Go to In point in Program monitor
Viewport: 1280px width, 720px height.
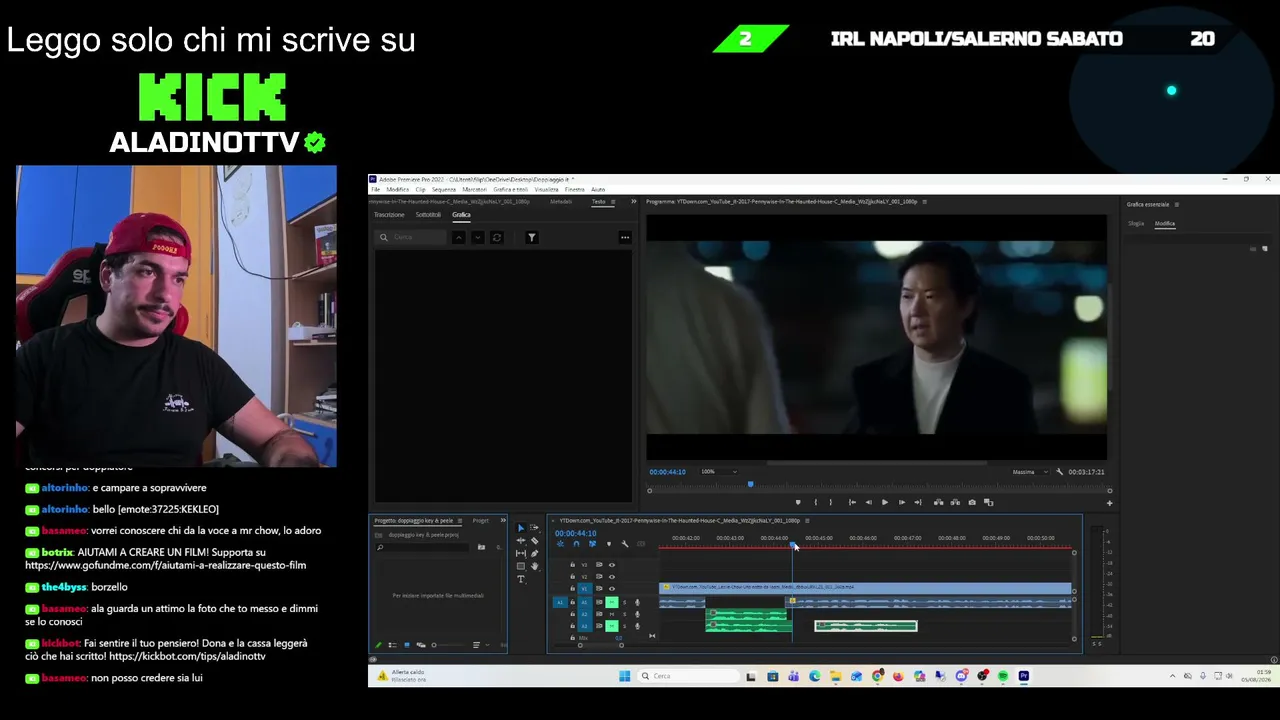[x=851, y=502]
